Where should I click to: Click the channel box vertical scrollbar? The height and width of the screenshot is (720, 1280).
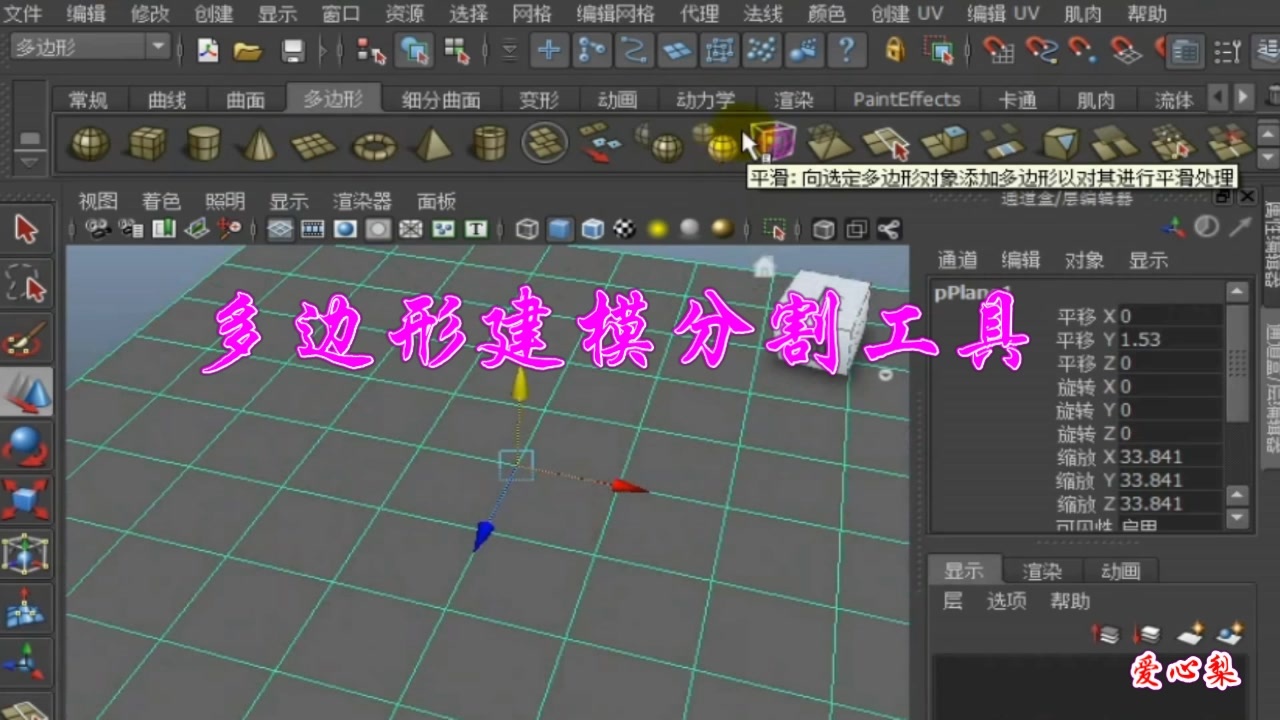click(1238, 362)
